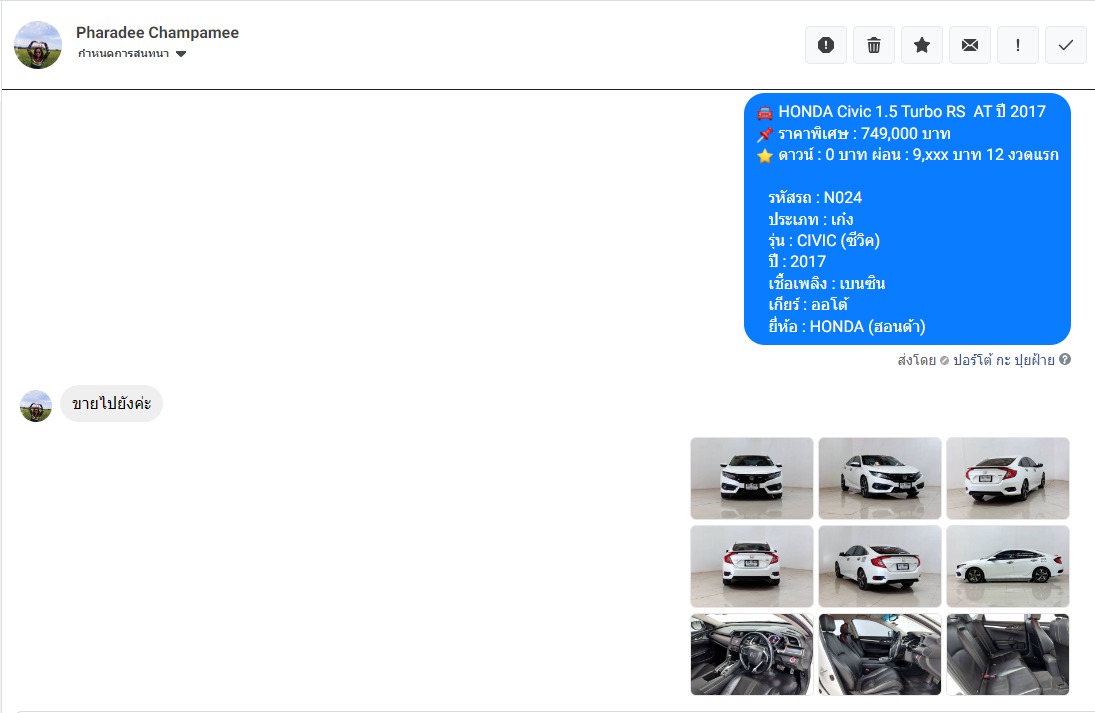This screenshot has height=713, width=1095.
Task: Click the ดาวน์ : 0 บาท installment line
Action: (918, 155)
